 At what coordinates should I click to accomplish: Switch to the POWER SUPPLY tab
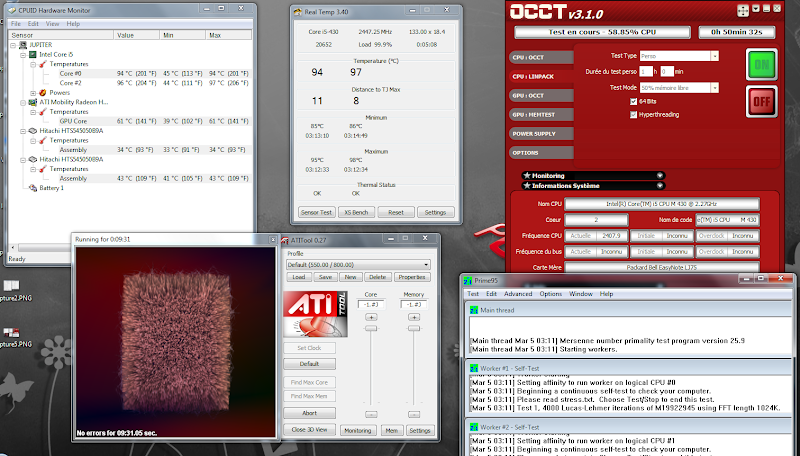[x=541, y=134]
